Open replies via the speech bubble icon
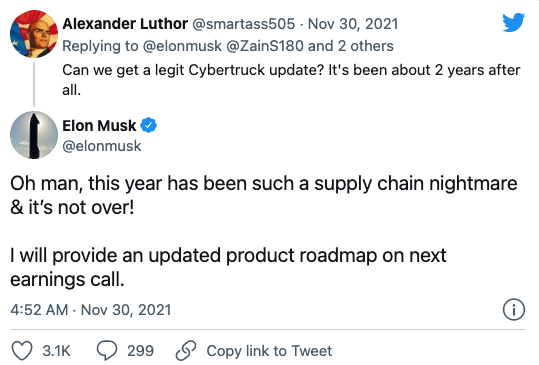This screenshot has height=365, width=539. [x=107, y=350]
